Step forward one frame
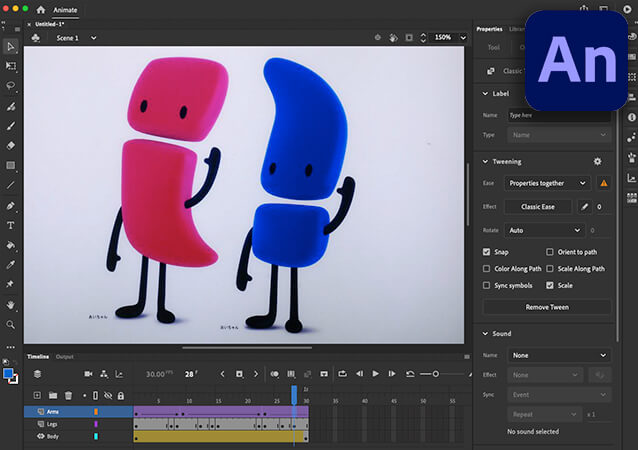The image size is (638, 450). point(392,374)
